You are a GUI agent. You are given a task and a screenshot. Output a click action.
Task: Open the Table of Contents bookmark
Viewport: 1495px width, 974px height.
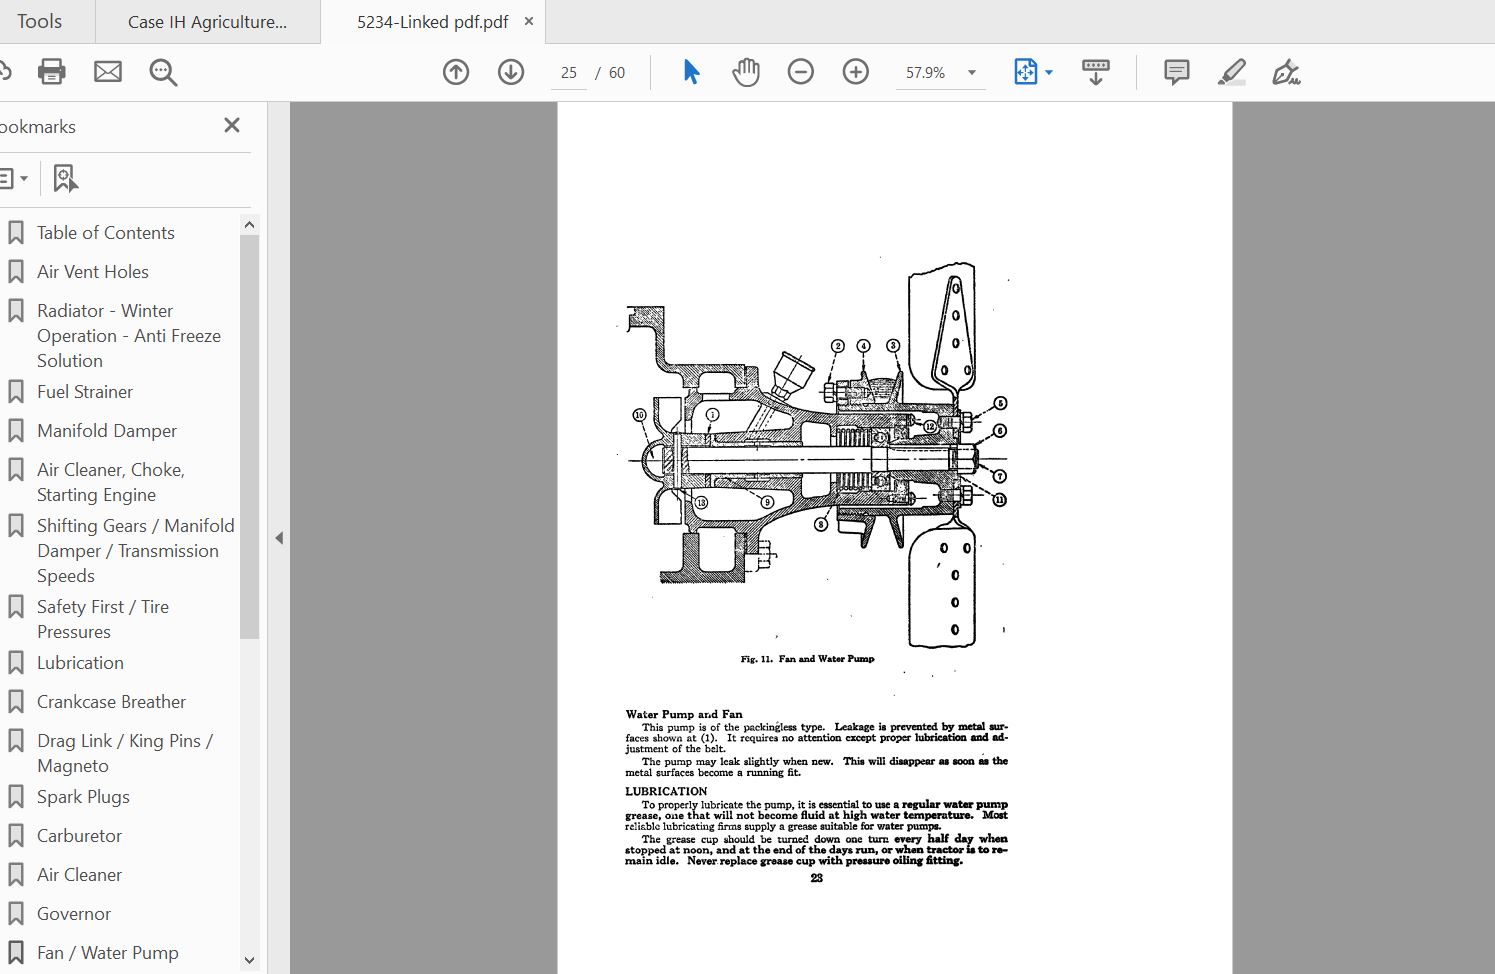pos(105,232)
